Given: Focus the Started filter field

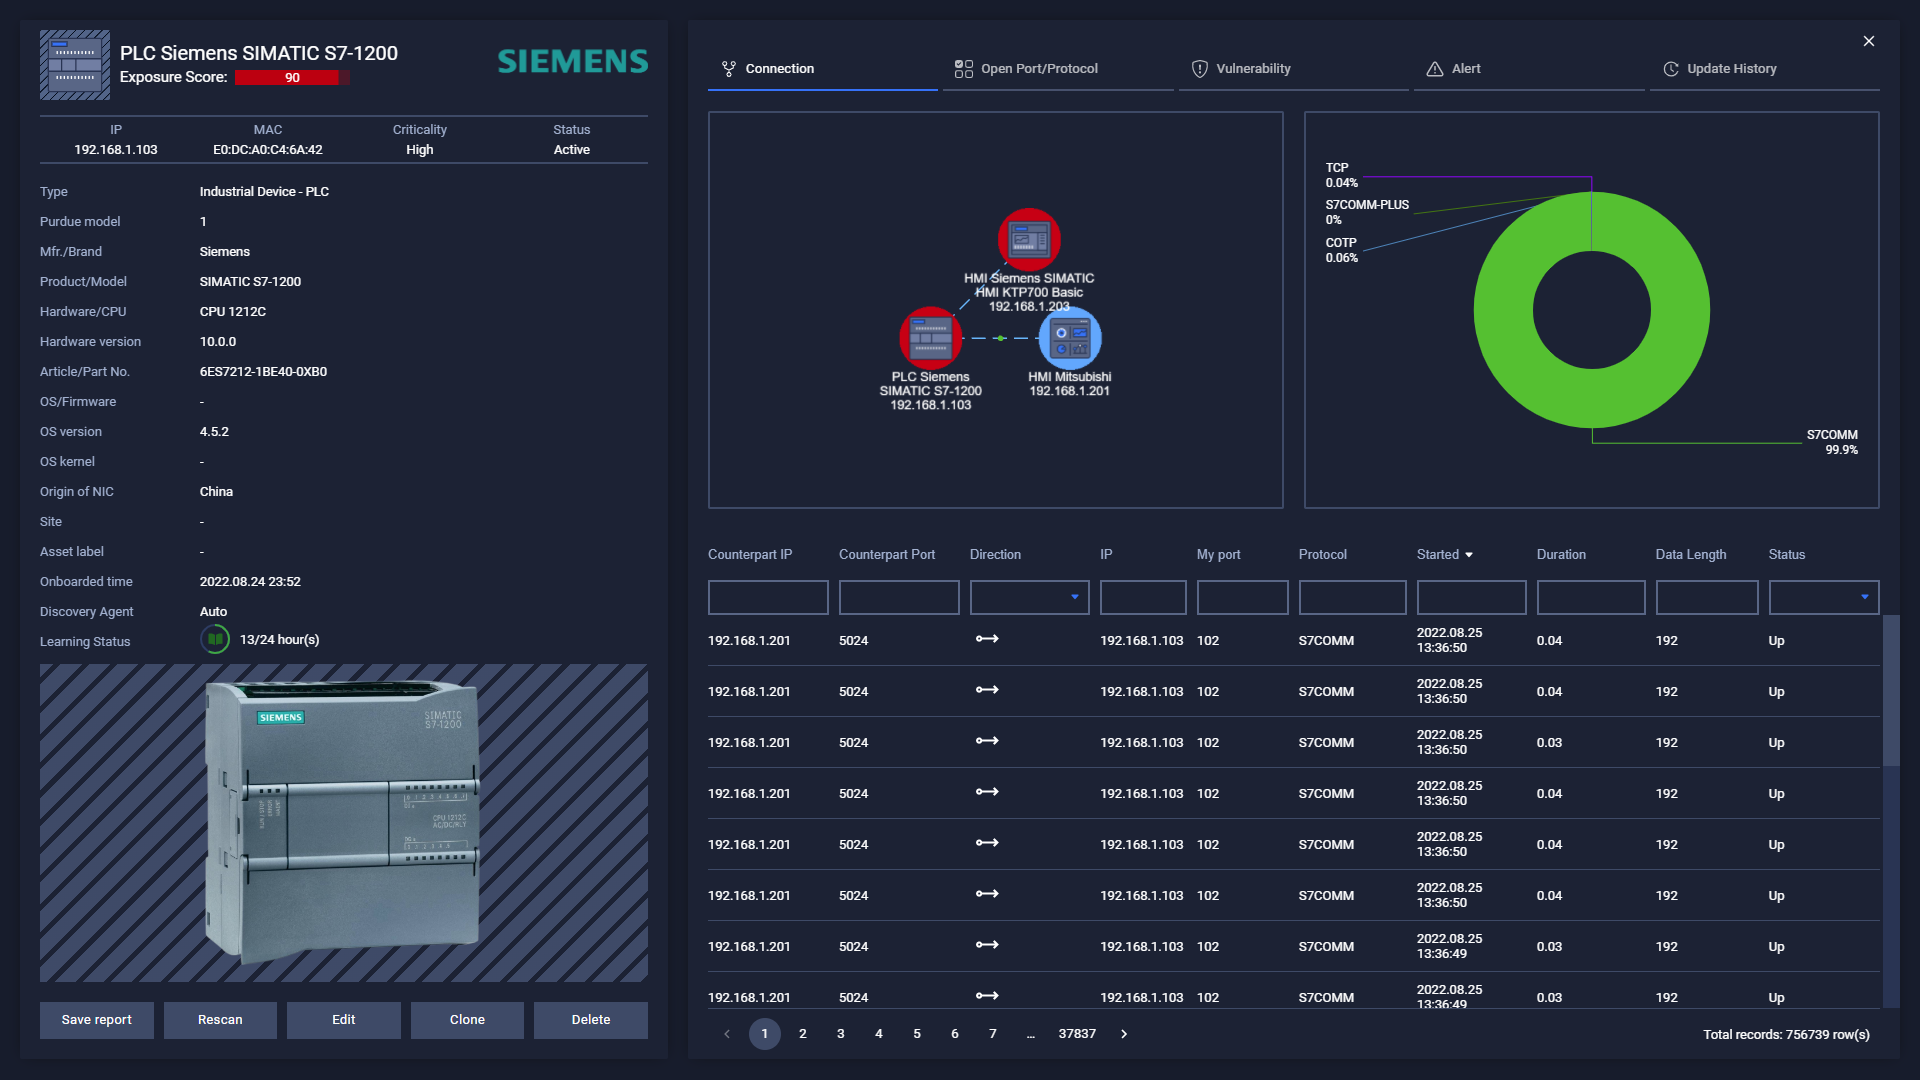Looking at the screenshot, I should (x=1471, y=597).
